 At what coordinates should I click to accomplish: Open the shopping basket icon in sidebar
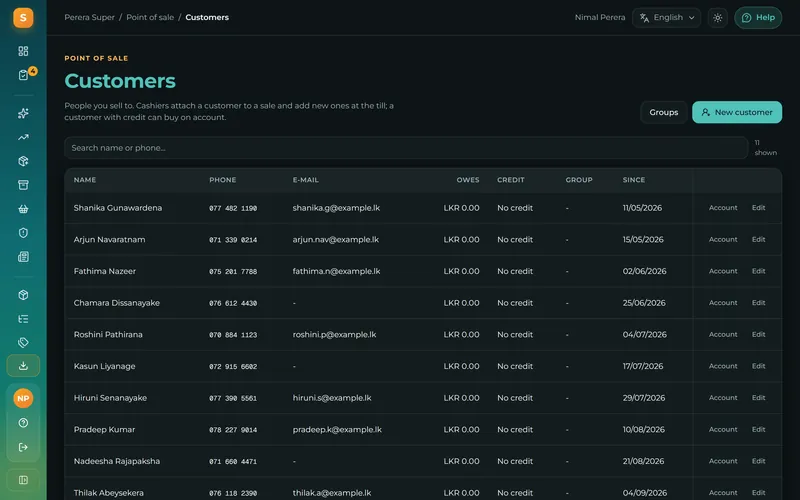(x=23, y=209)
